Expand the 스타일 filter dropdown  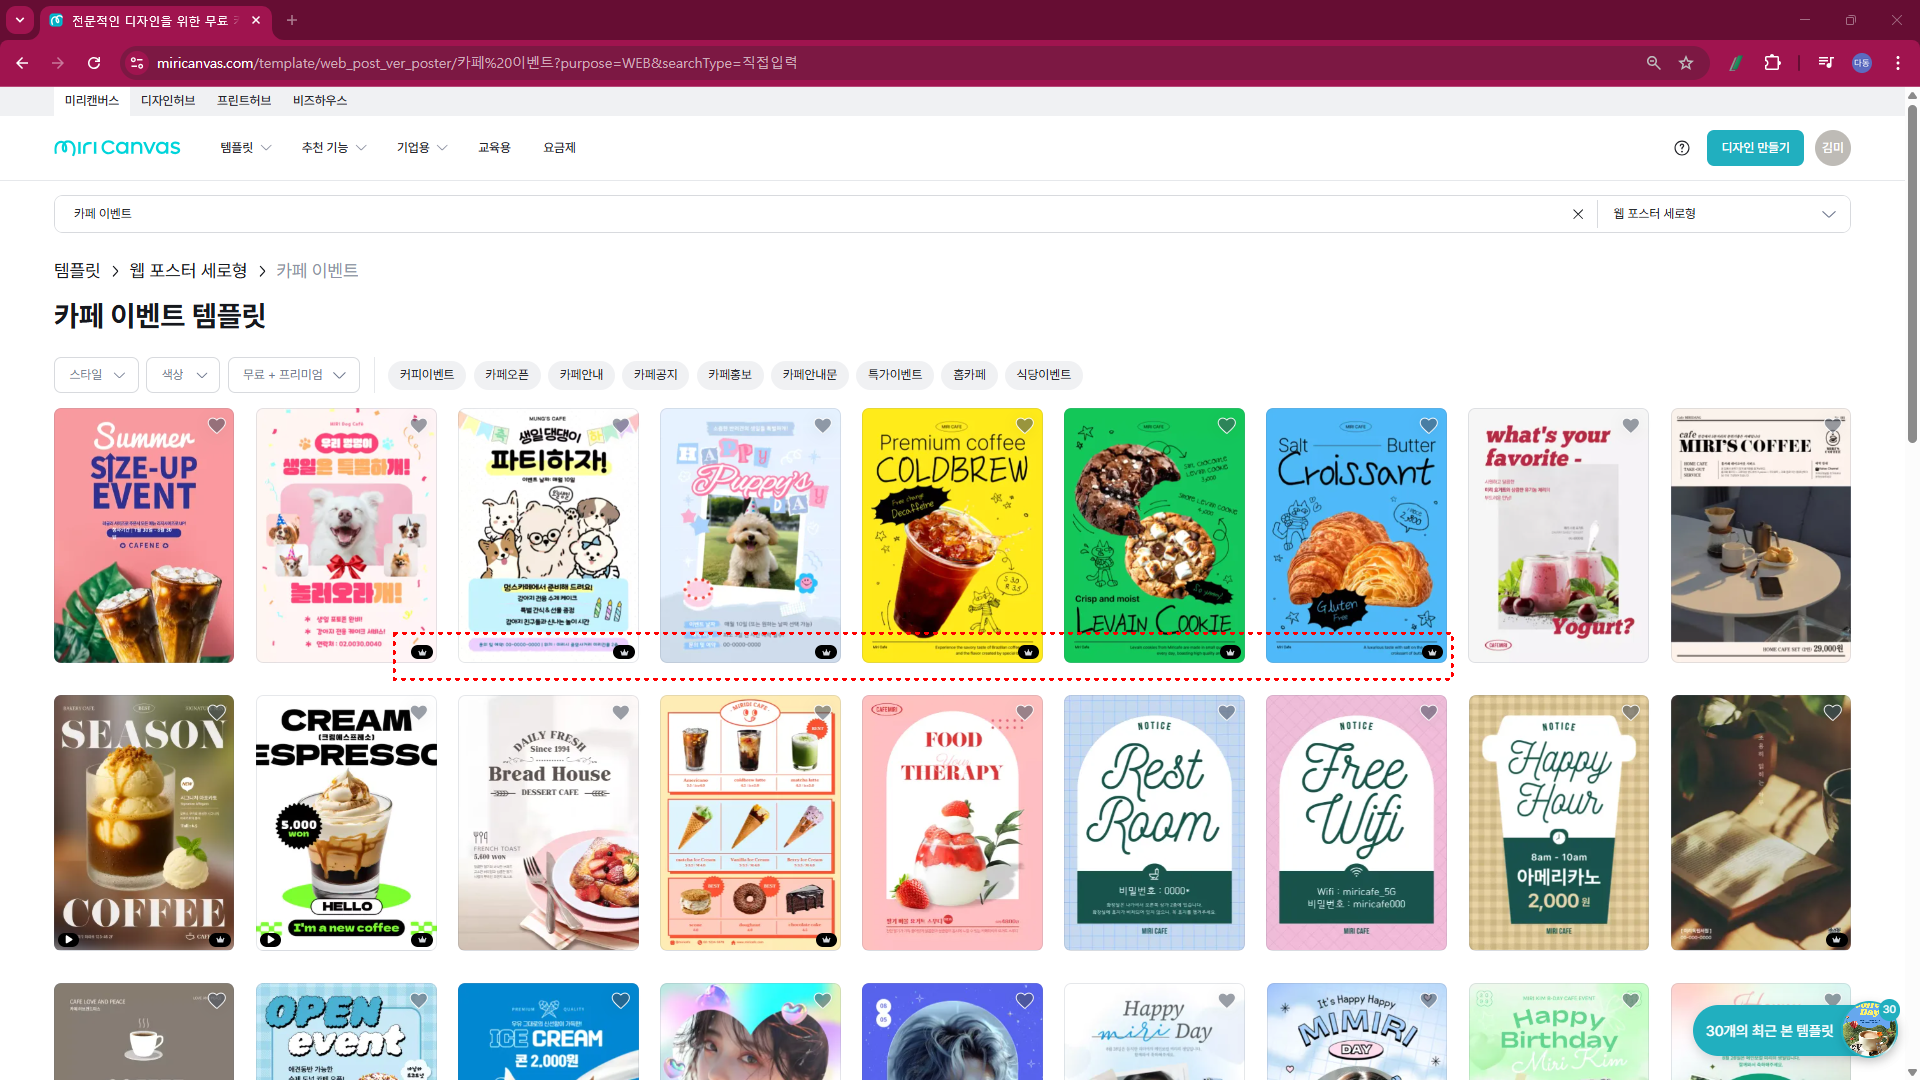(x=96, y=375)
